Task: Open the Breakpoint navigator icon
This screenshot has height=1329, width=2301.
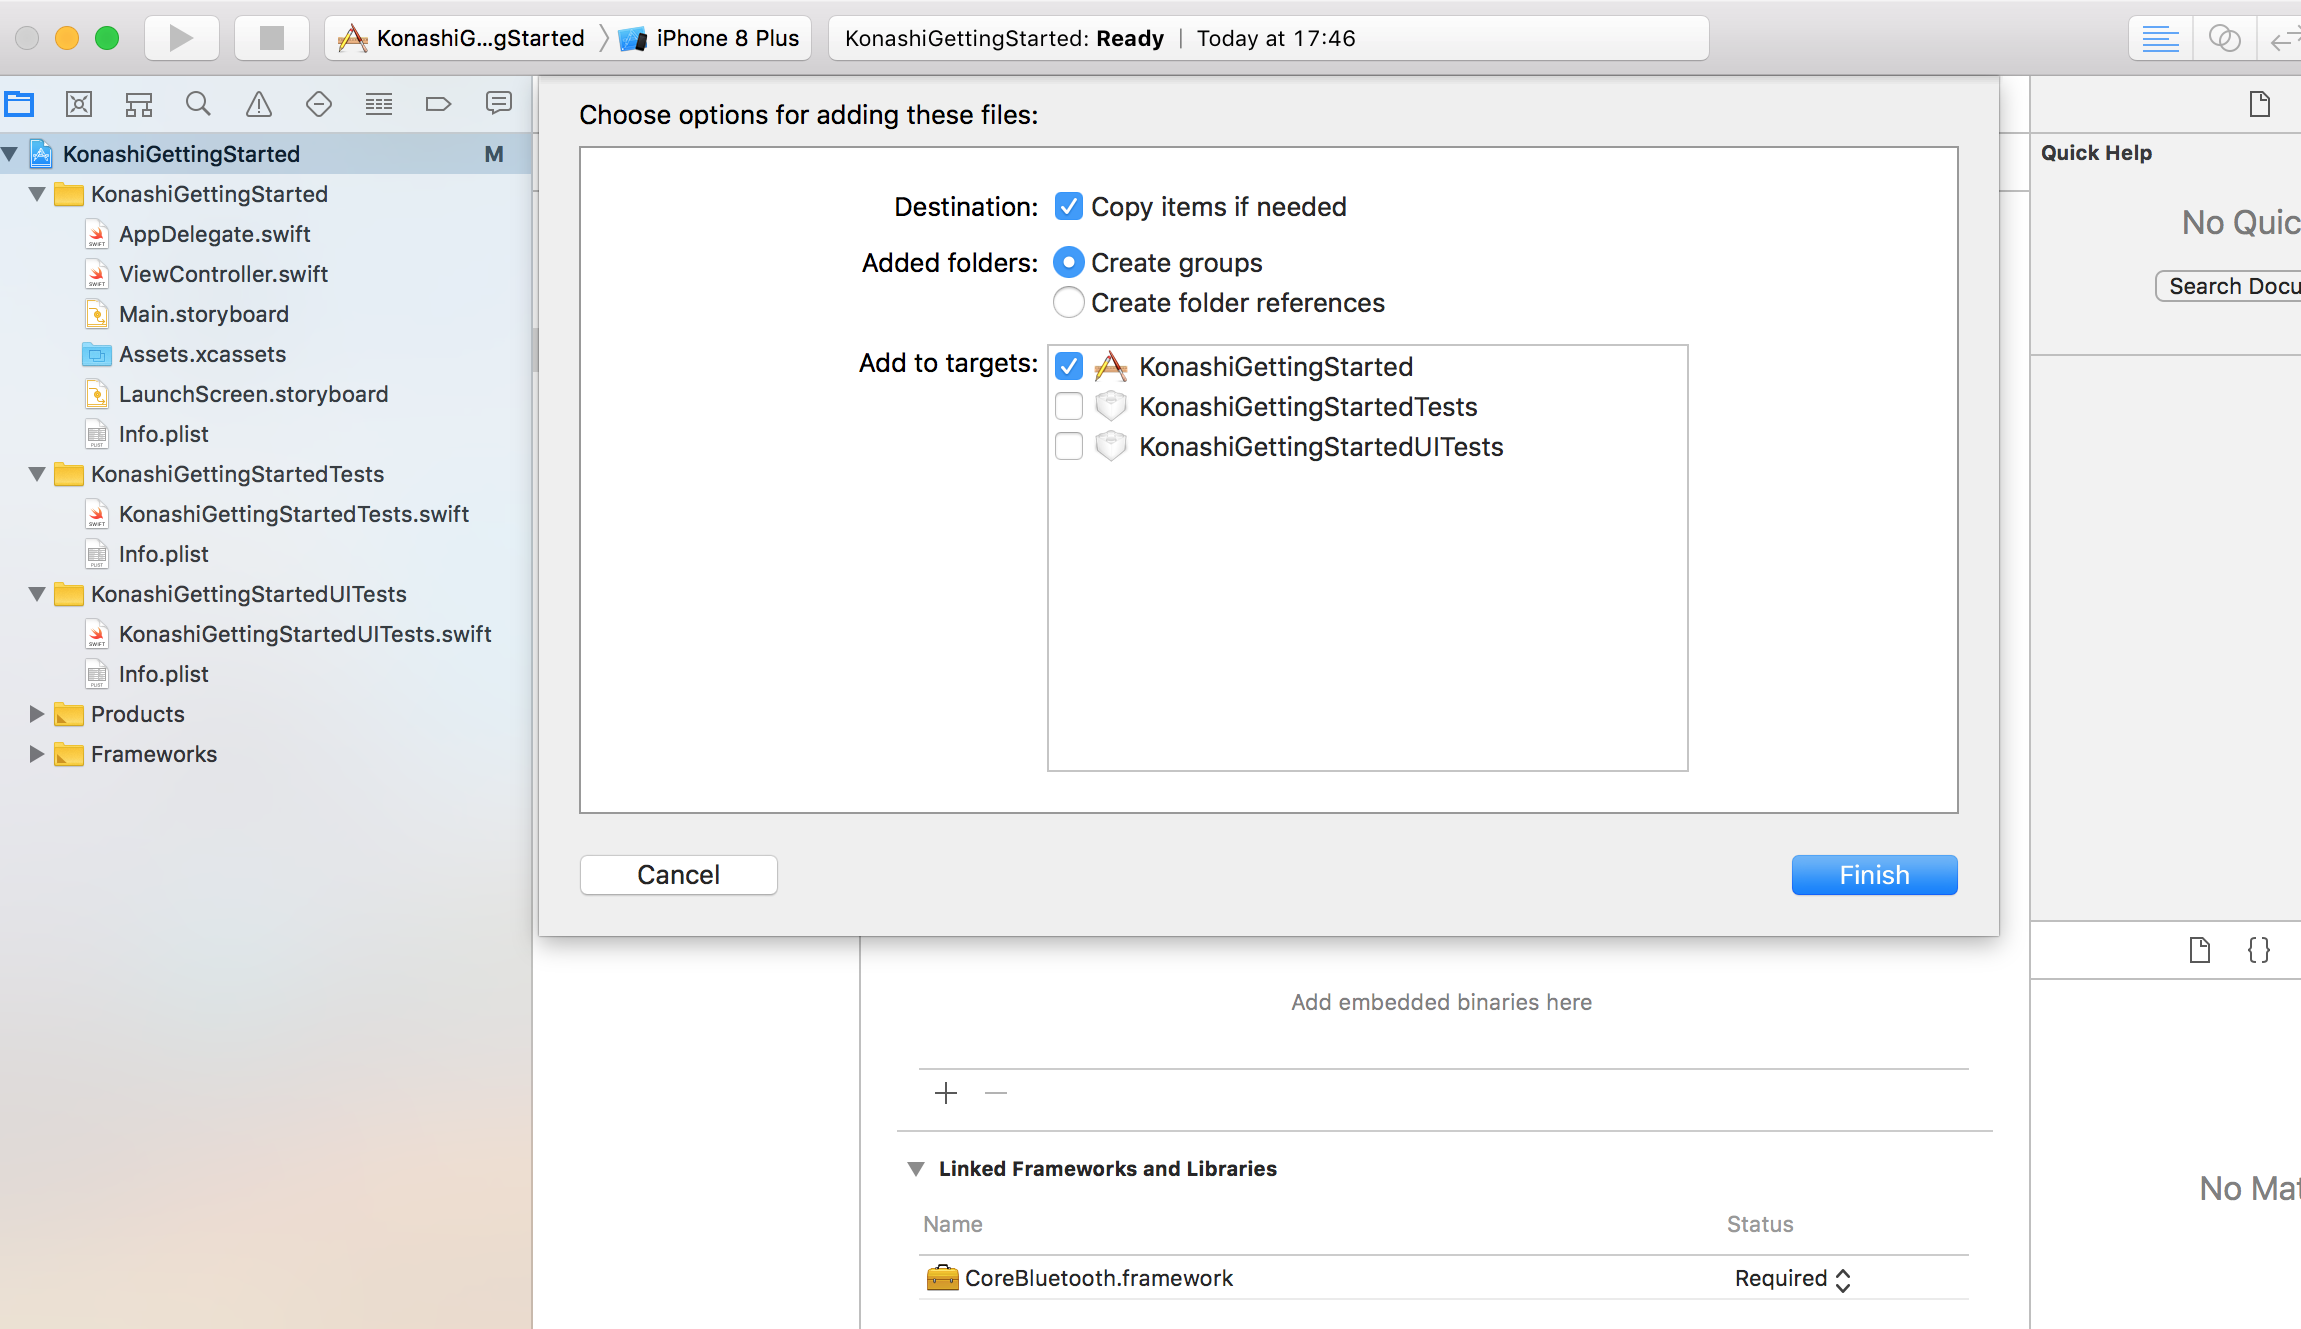Action: coord(438,104)
